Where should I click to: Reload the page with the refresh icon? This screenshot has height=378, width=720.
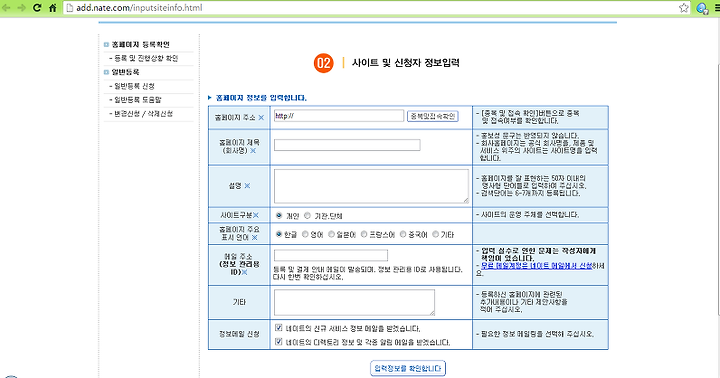click(x=37, y=8)
